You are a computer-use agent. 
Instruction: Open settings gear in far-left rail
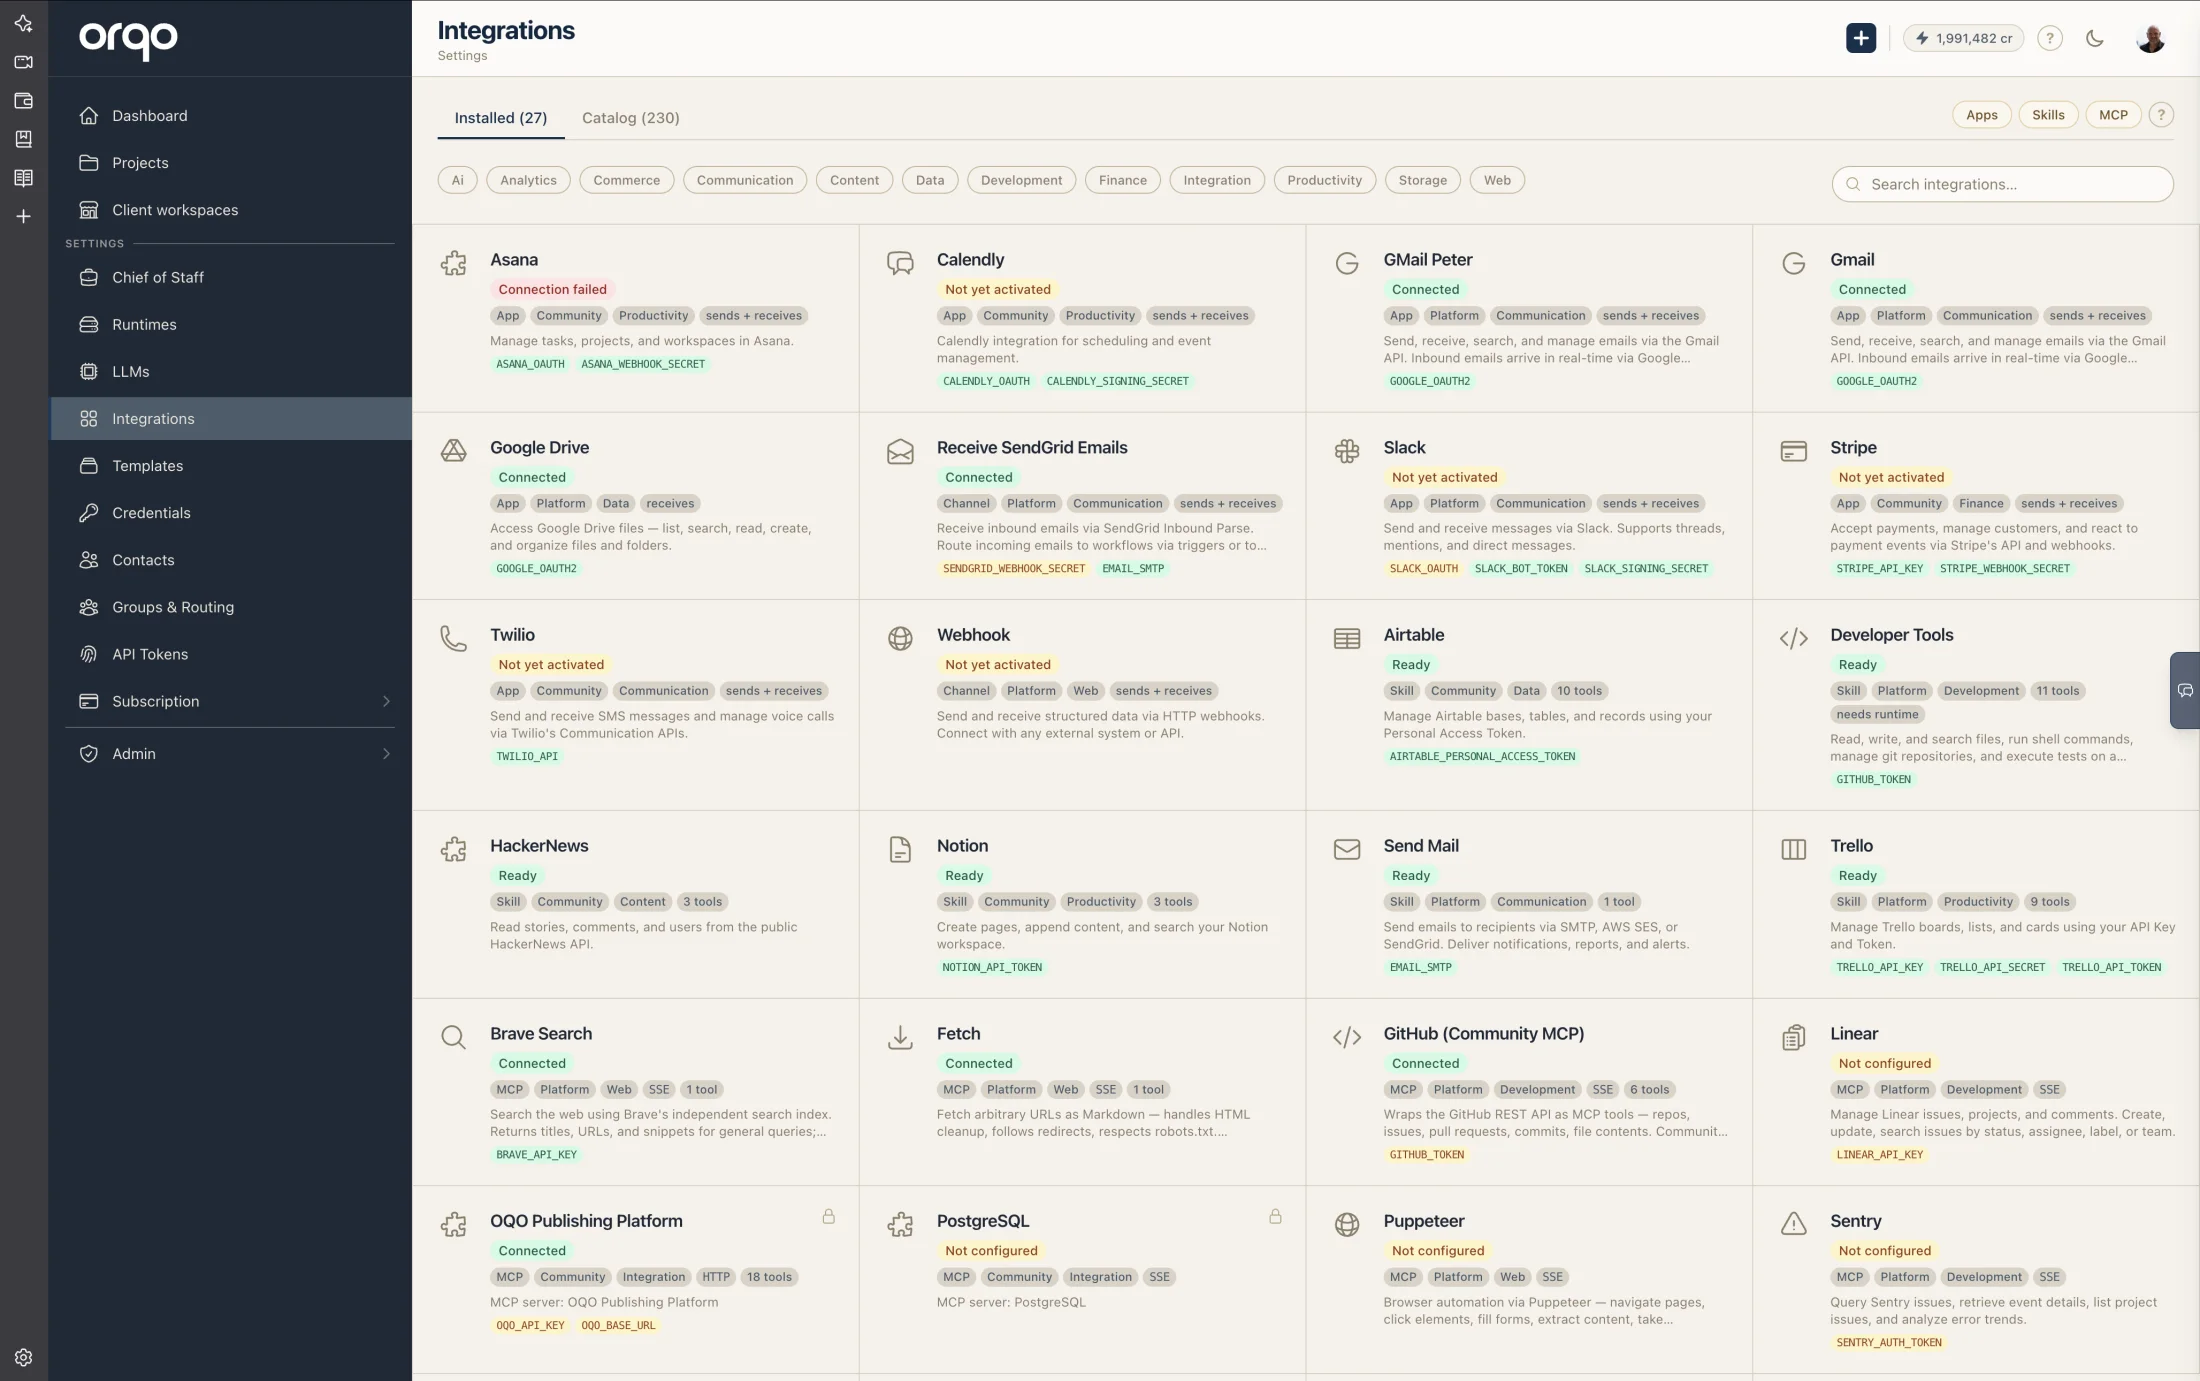[x=24, y=1357]
